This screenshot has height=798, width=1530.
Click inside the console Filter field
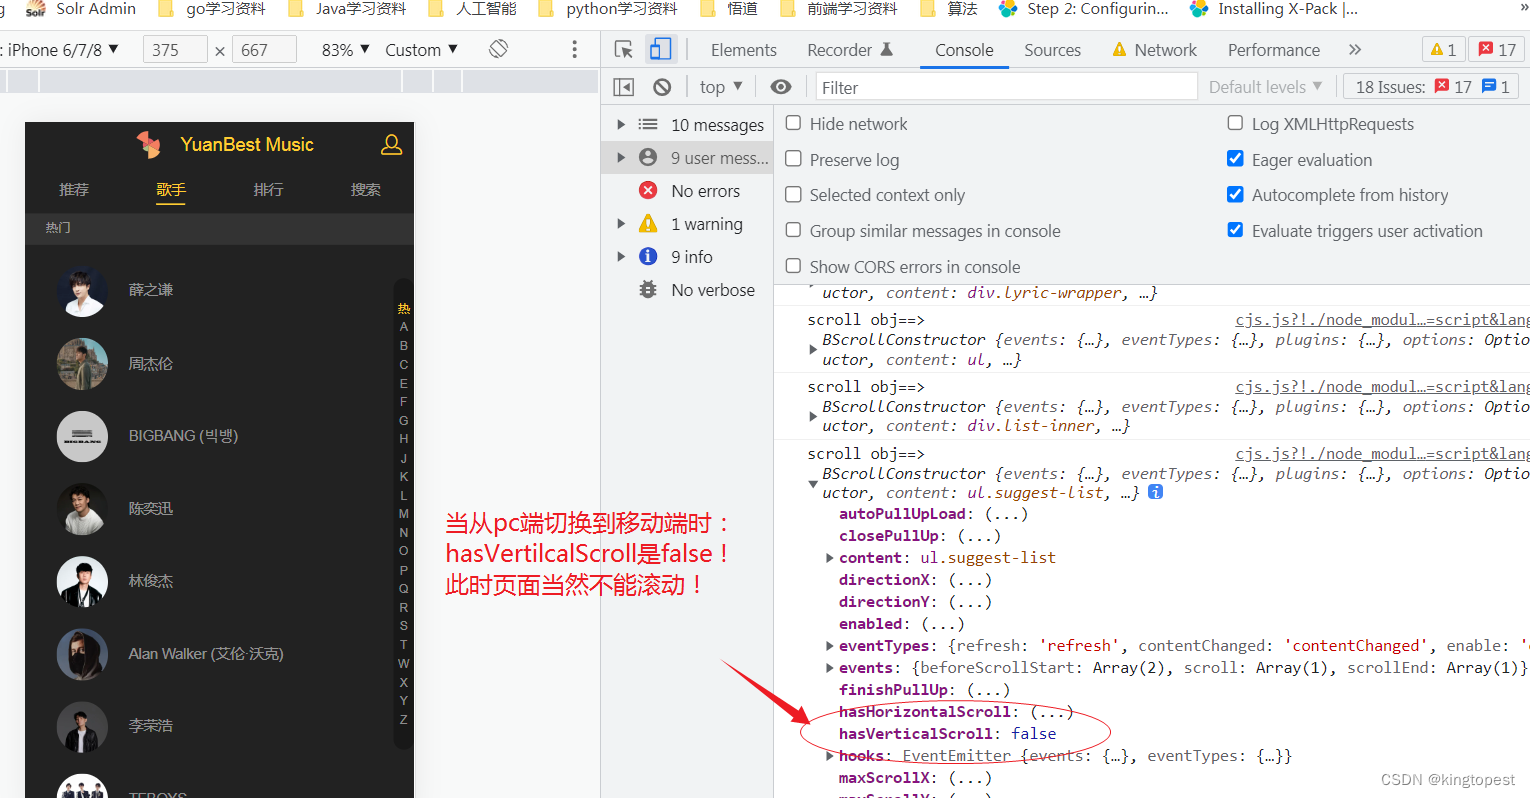[x=1000, y=86]
